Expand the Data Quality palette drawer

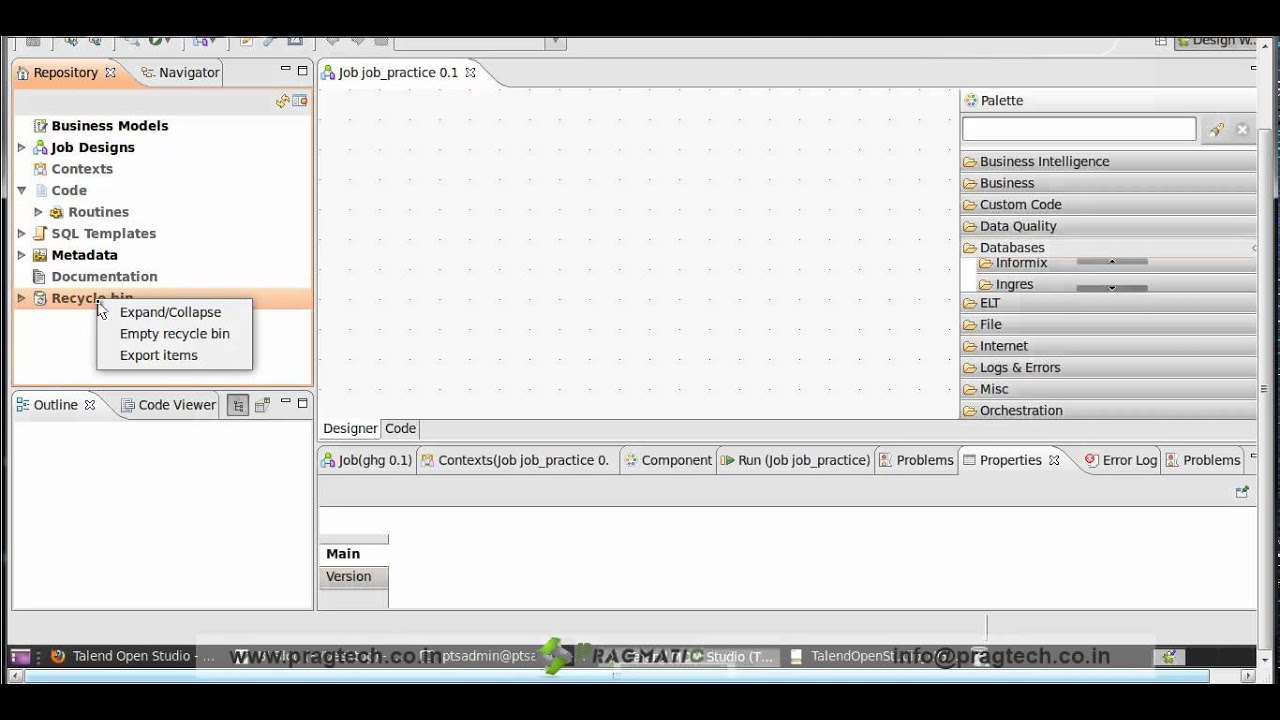point(1108,226)
